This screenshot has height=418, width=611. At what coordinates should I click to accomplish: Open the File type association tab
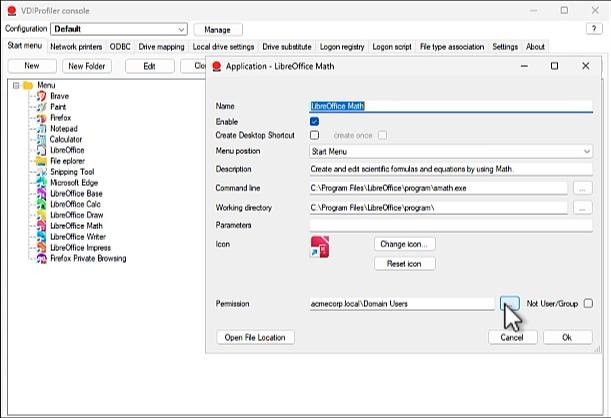pos(452,47)
